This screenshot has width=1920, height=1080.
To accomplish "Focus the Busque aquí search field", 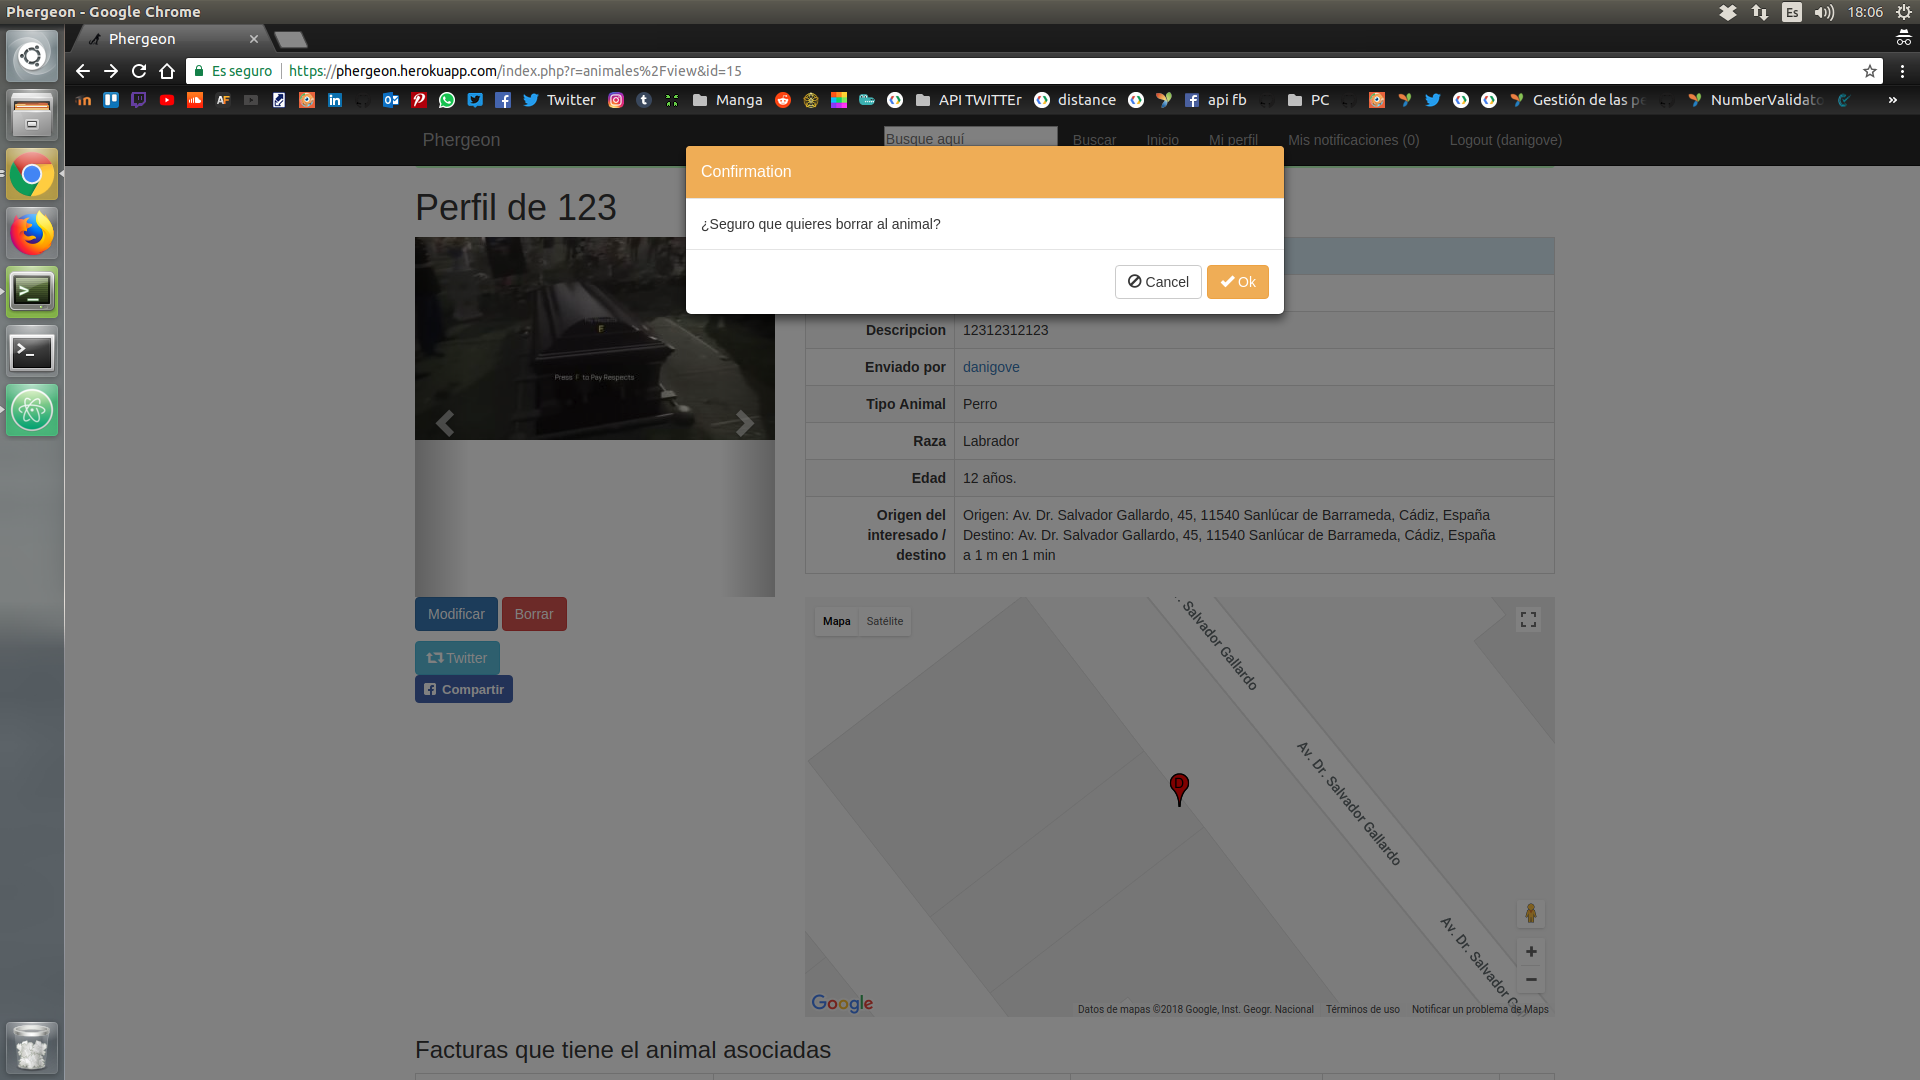I will click(x=970, y=137).
